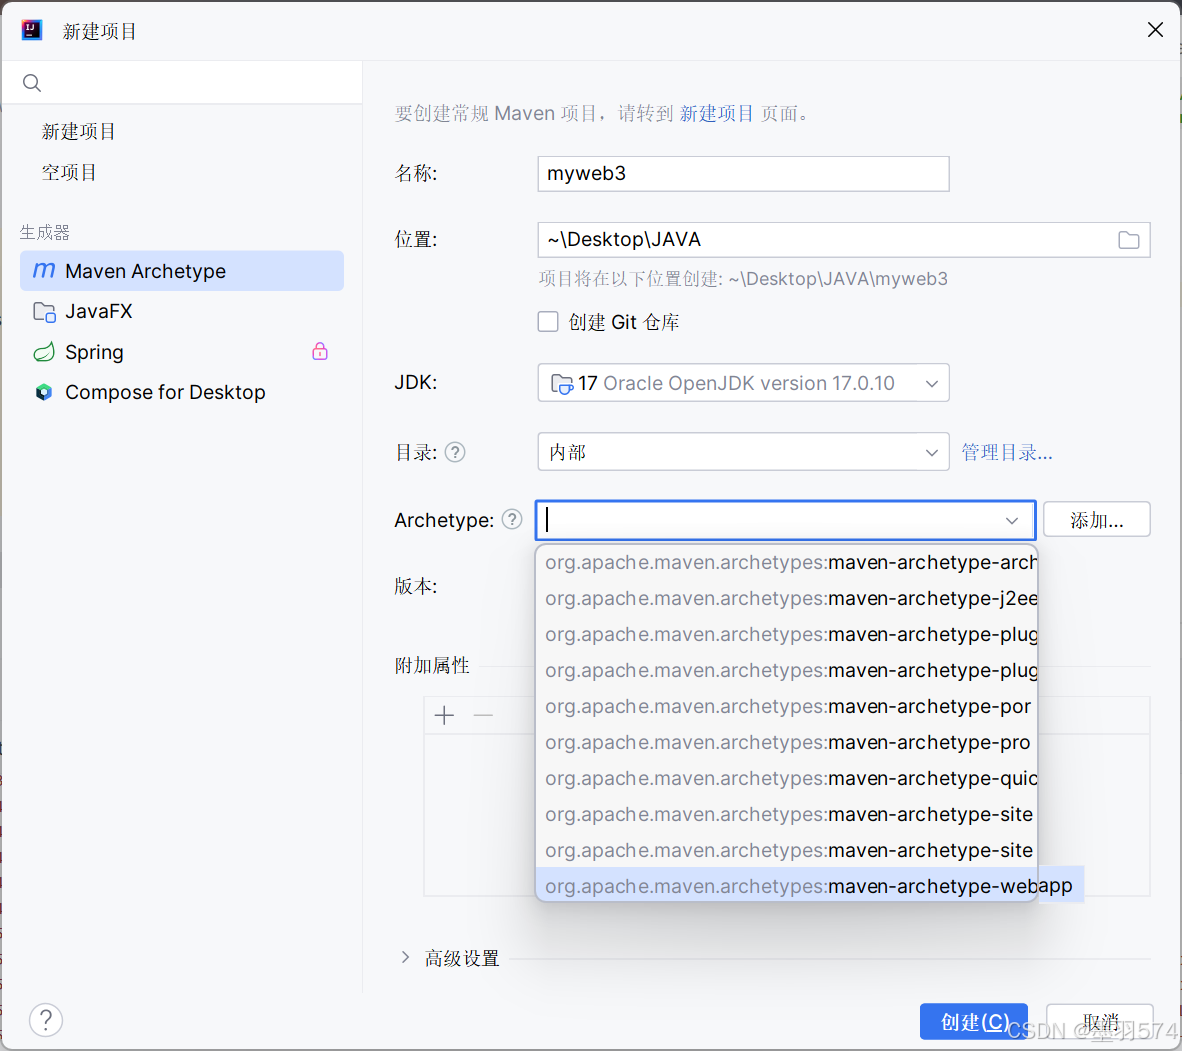Open the JDK version dropdown
Image resolution: width=1182 pixels, height=1051 pixels.
click(743, 383)
